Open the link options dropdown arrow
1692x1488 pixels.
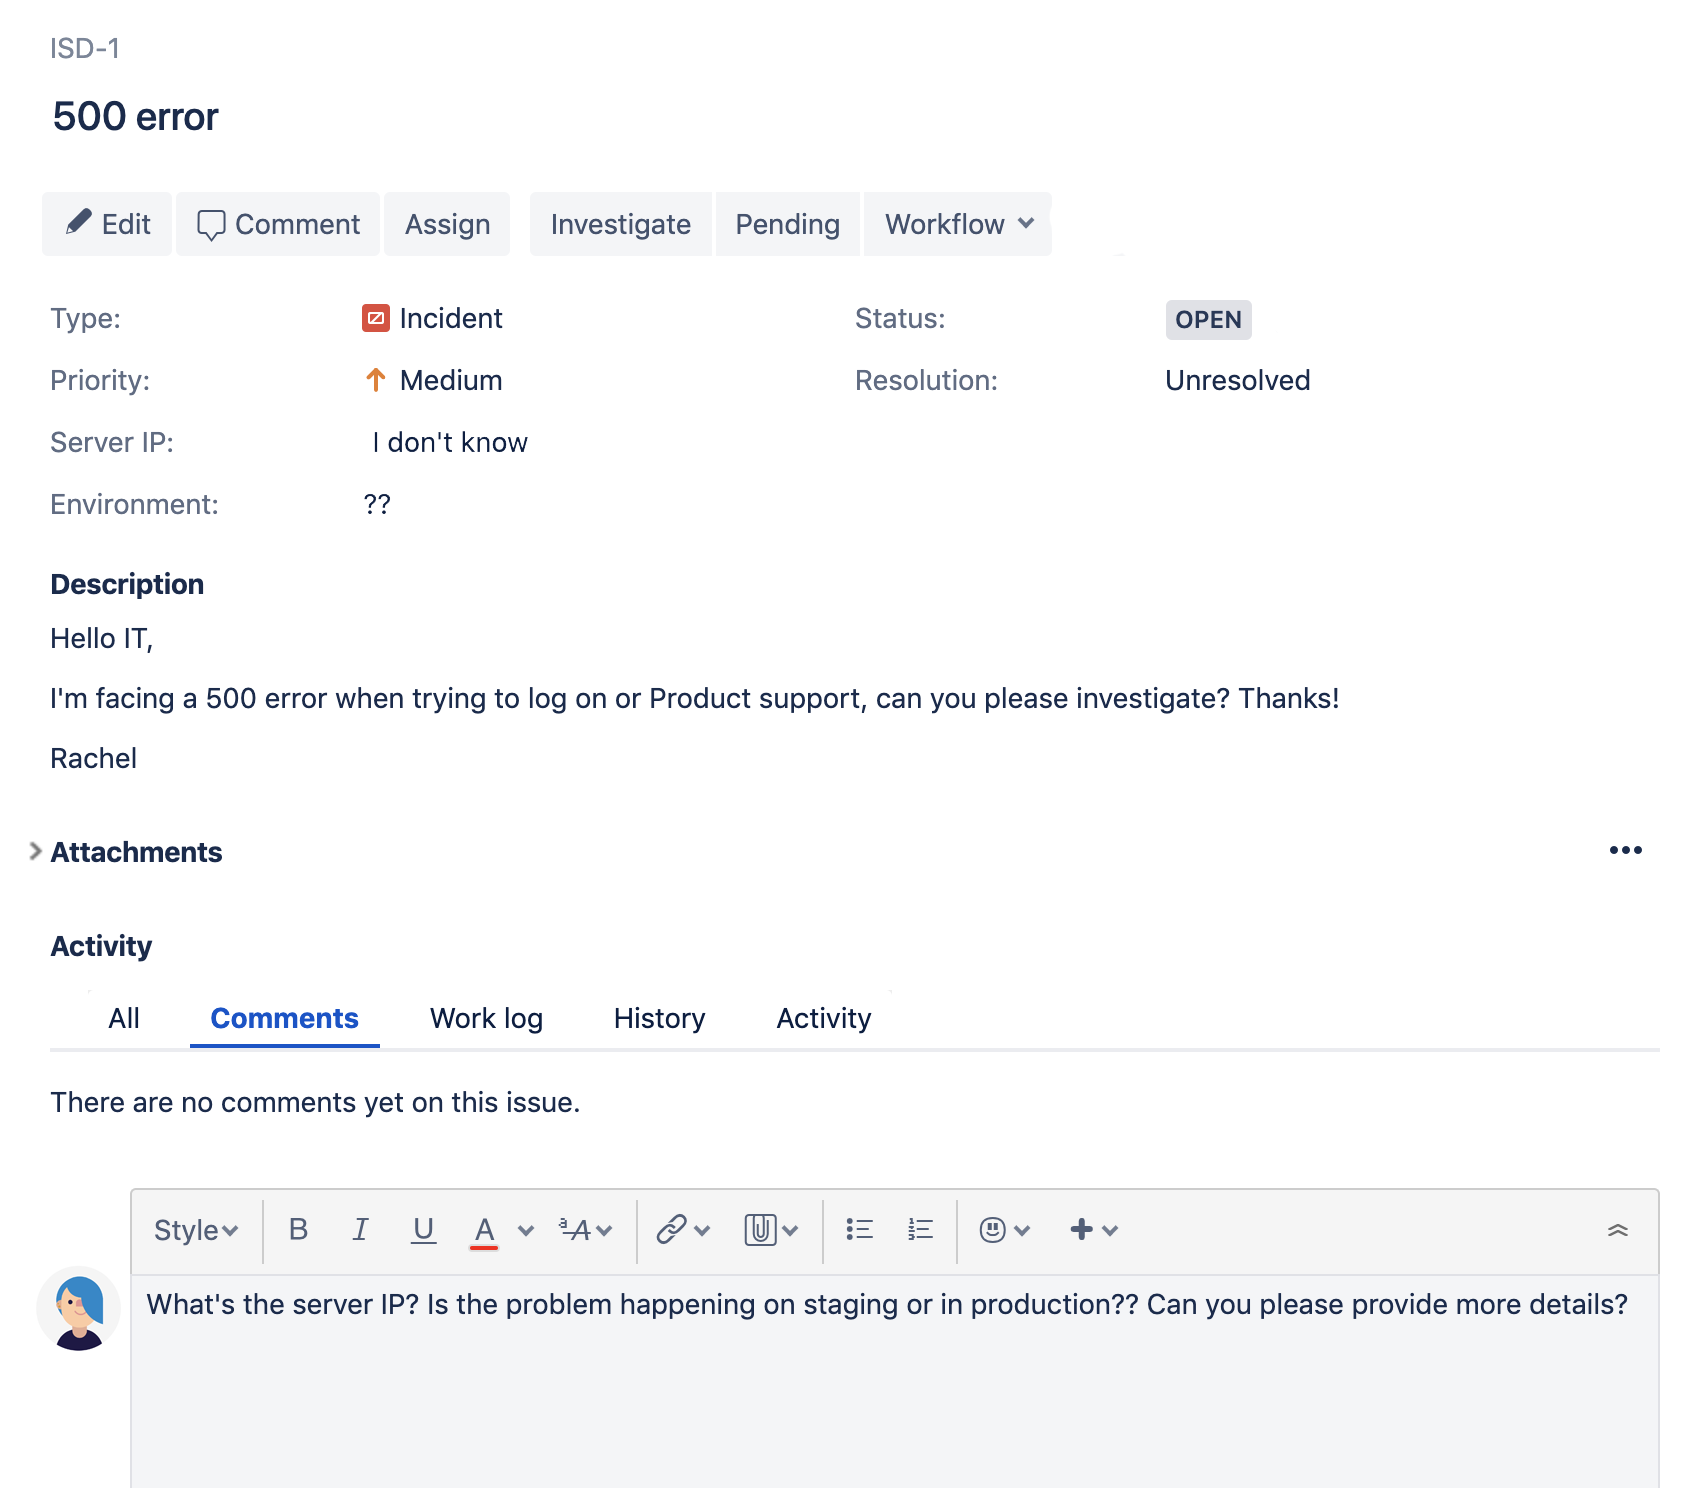pos(702,1231)
